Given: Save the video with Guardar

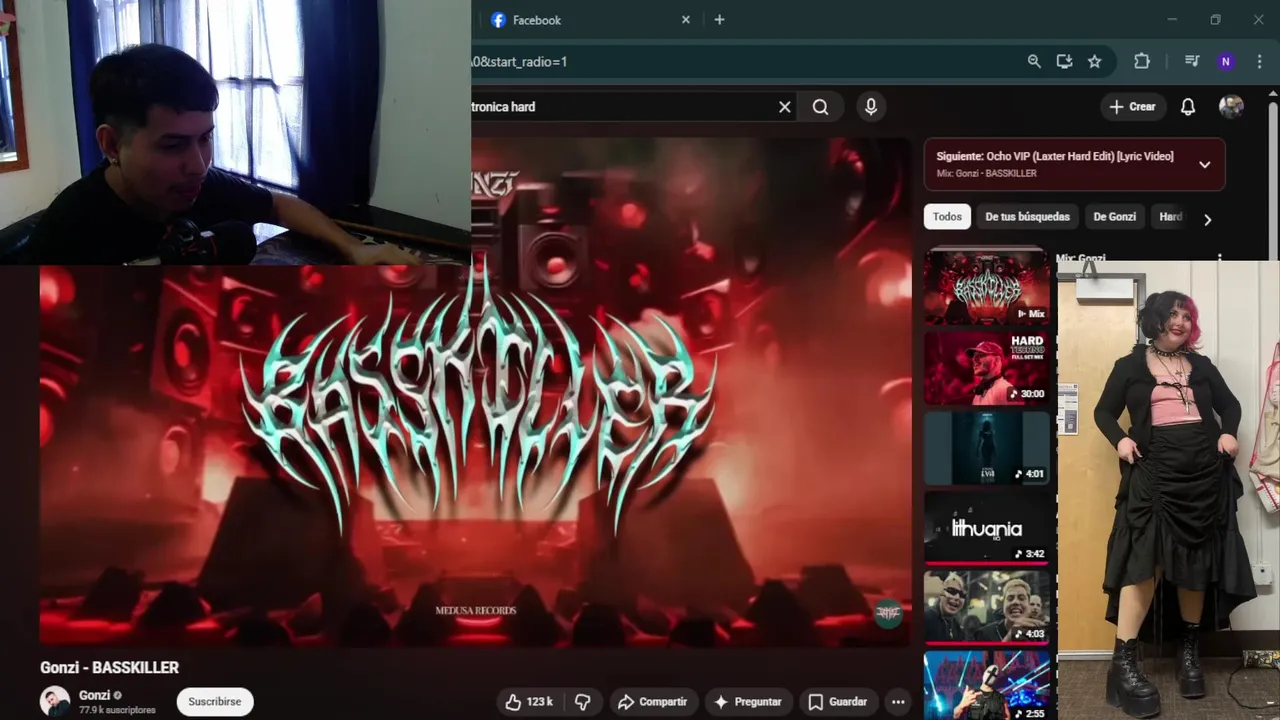Looking at the screenshot, I should pos(837,702).
